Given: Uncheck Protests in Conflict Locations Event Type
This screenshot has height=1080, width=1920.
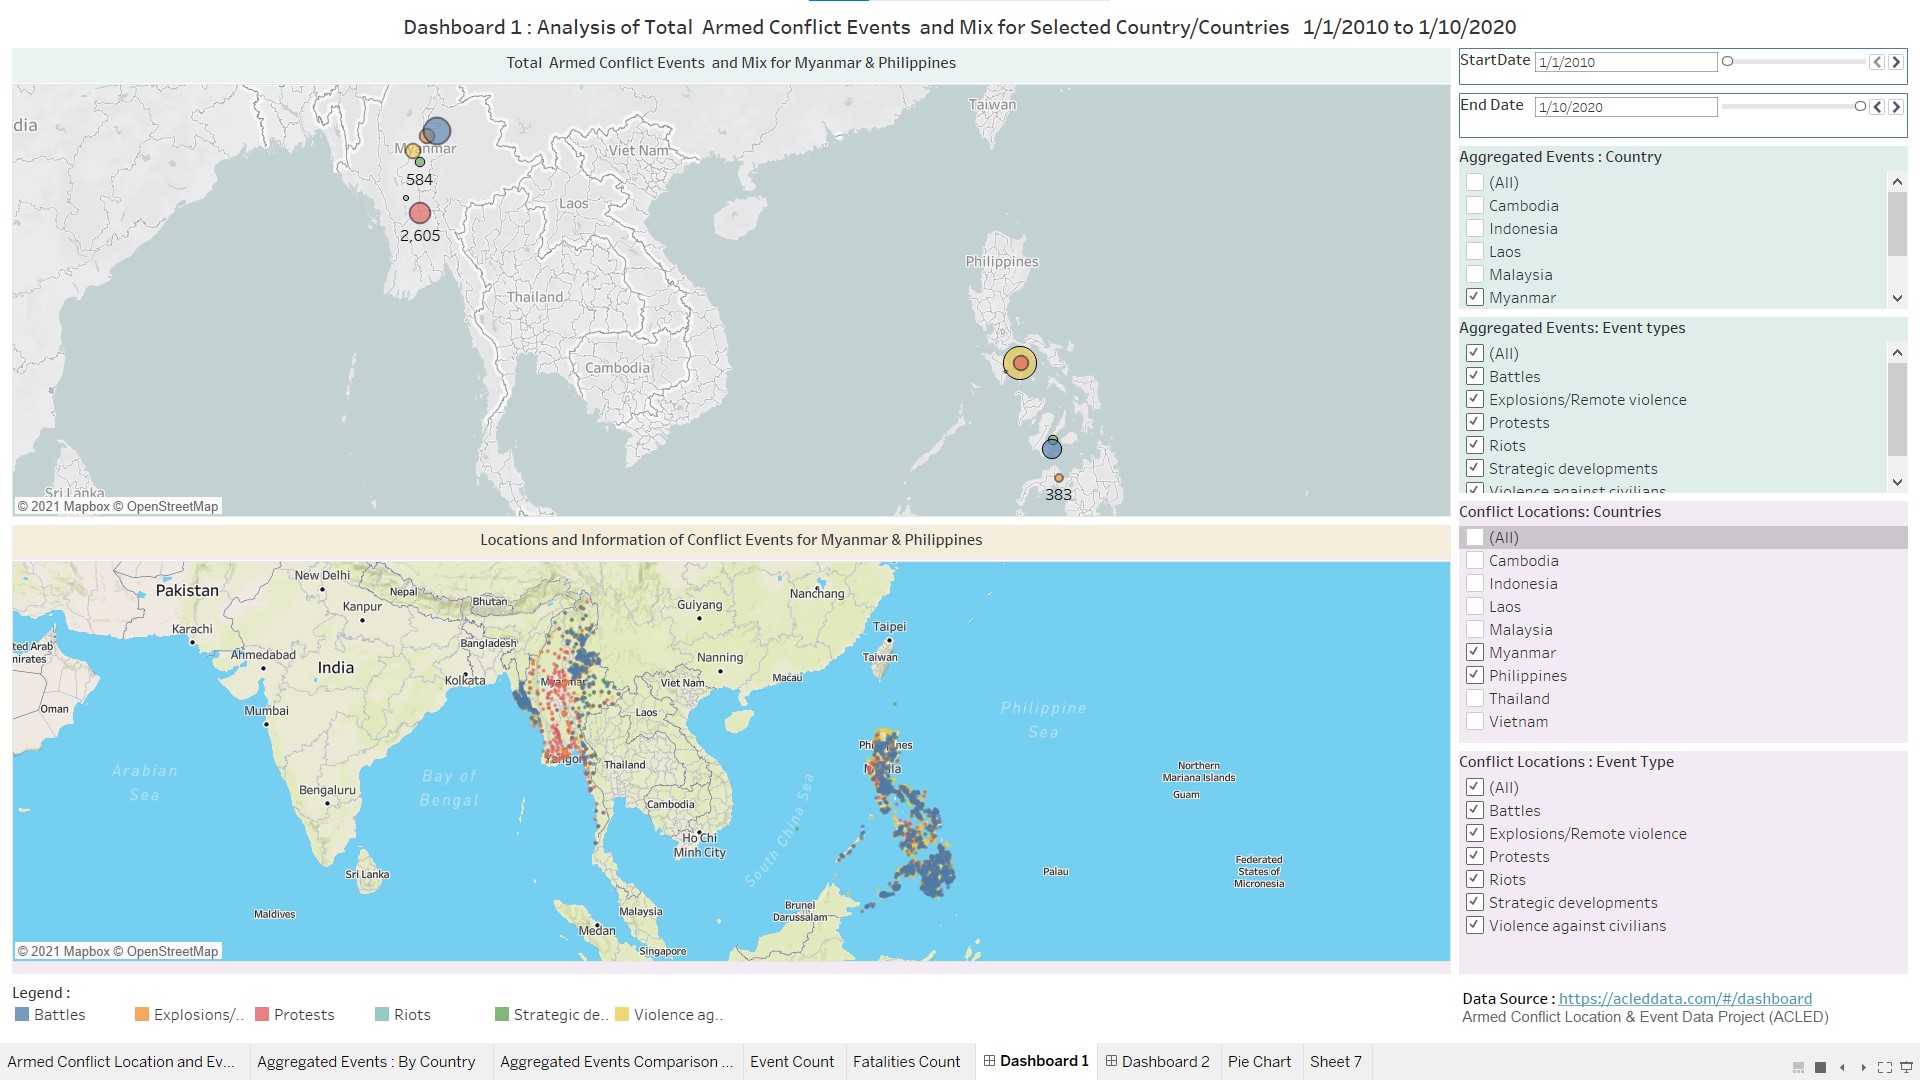Looking at the screenshot, I should [x=1475, y=856].
